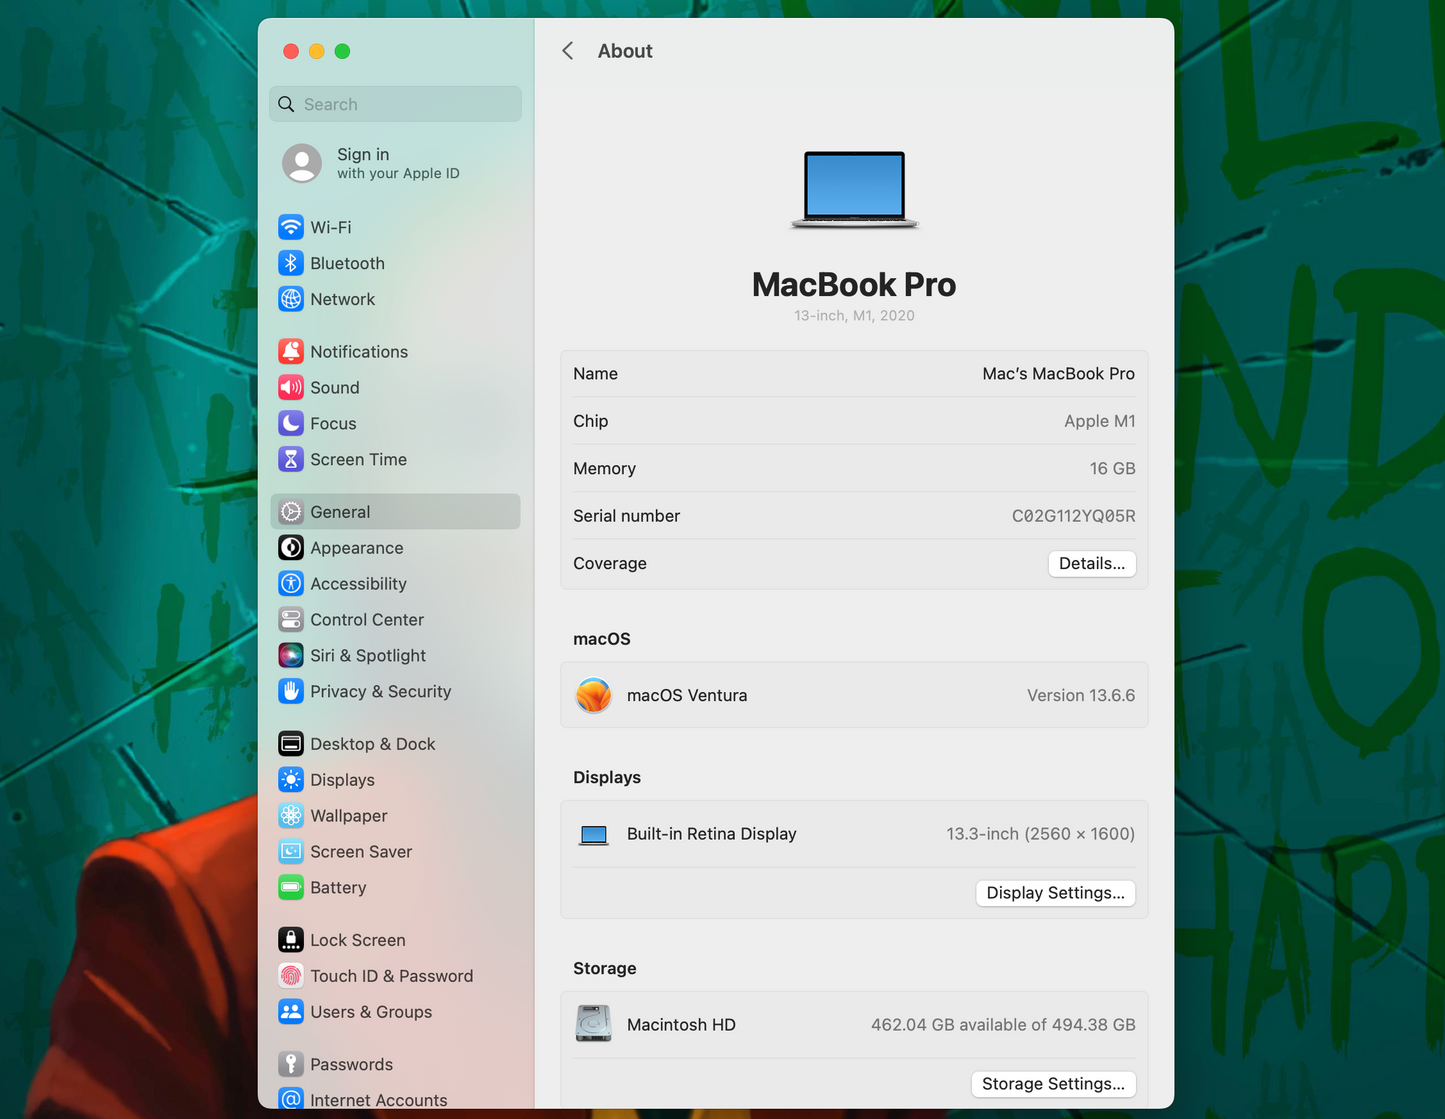Open Screen Time settings
Image resolution: width=1445 pixels, height=1119 pixels.
coord(358,459)
